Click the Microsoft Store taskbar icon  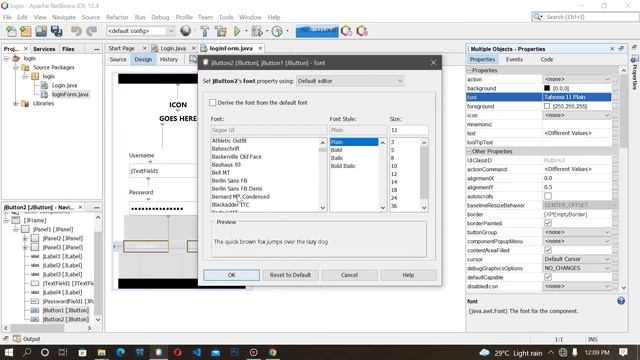point(82,352)
